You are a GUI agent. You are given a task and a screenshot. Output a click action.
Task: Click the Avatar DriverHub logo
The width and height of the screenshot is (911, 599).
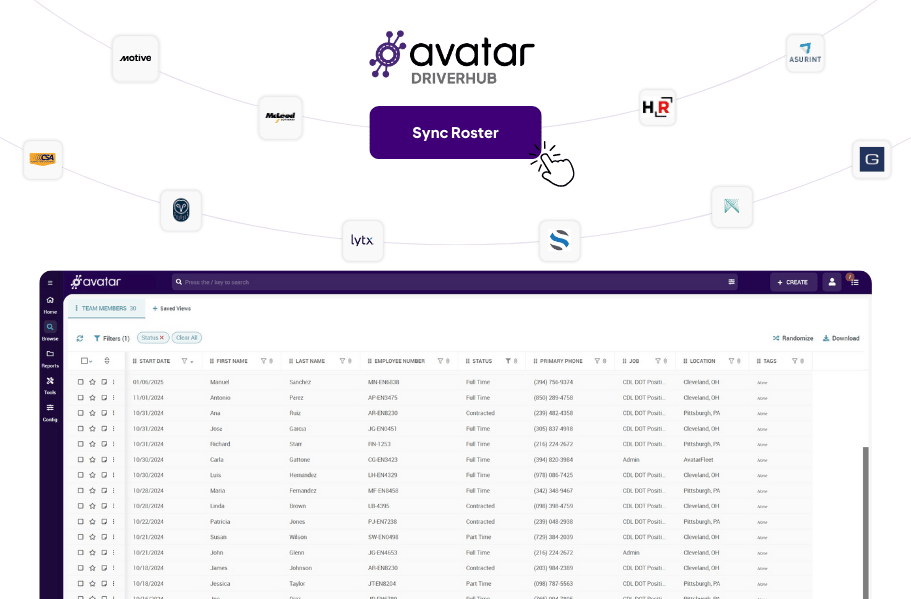point(452,57)
